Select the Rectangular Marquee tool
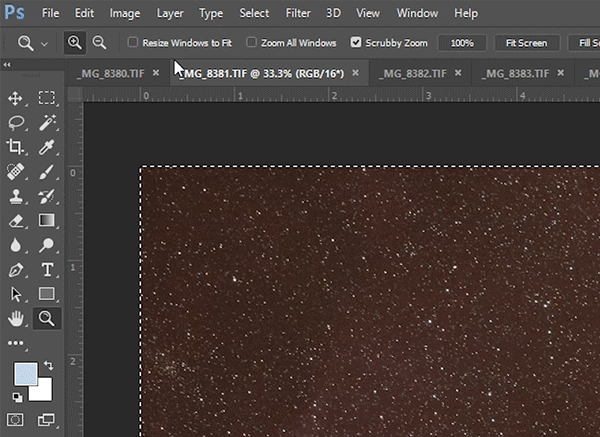The width and height of the screenshot is (600, 437). tap(47, 98)
